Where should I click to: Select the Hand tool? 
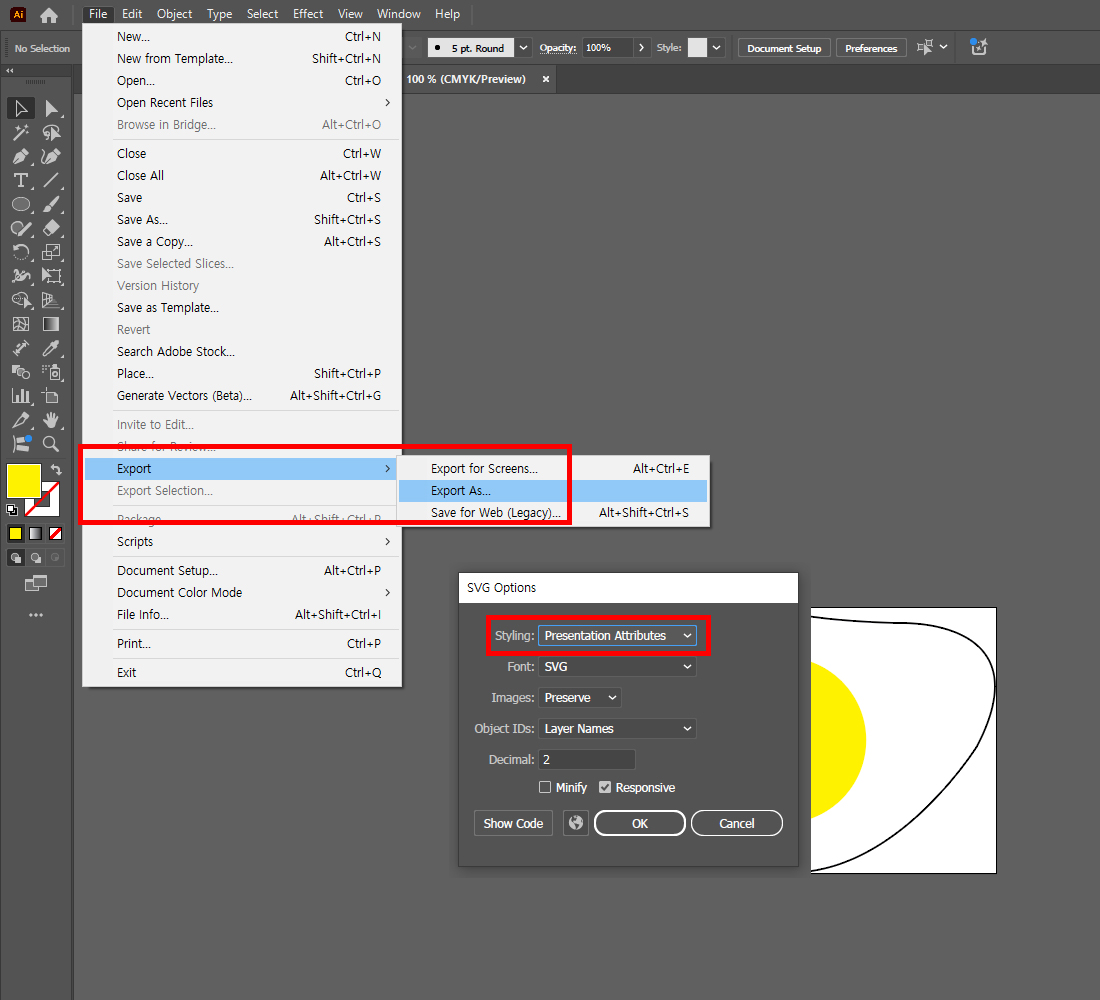[x=51, y=420]
